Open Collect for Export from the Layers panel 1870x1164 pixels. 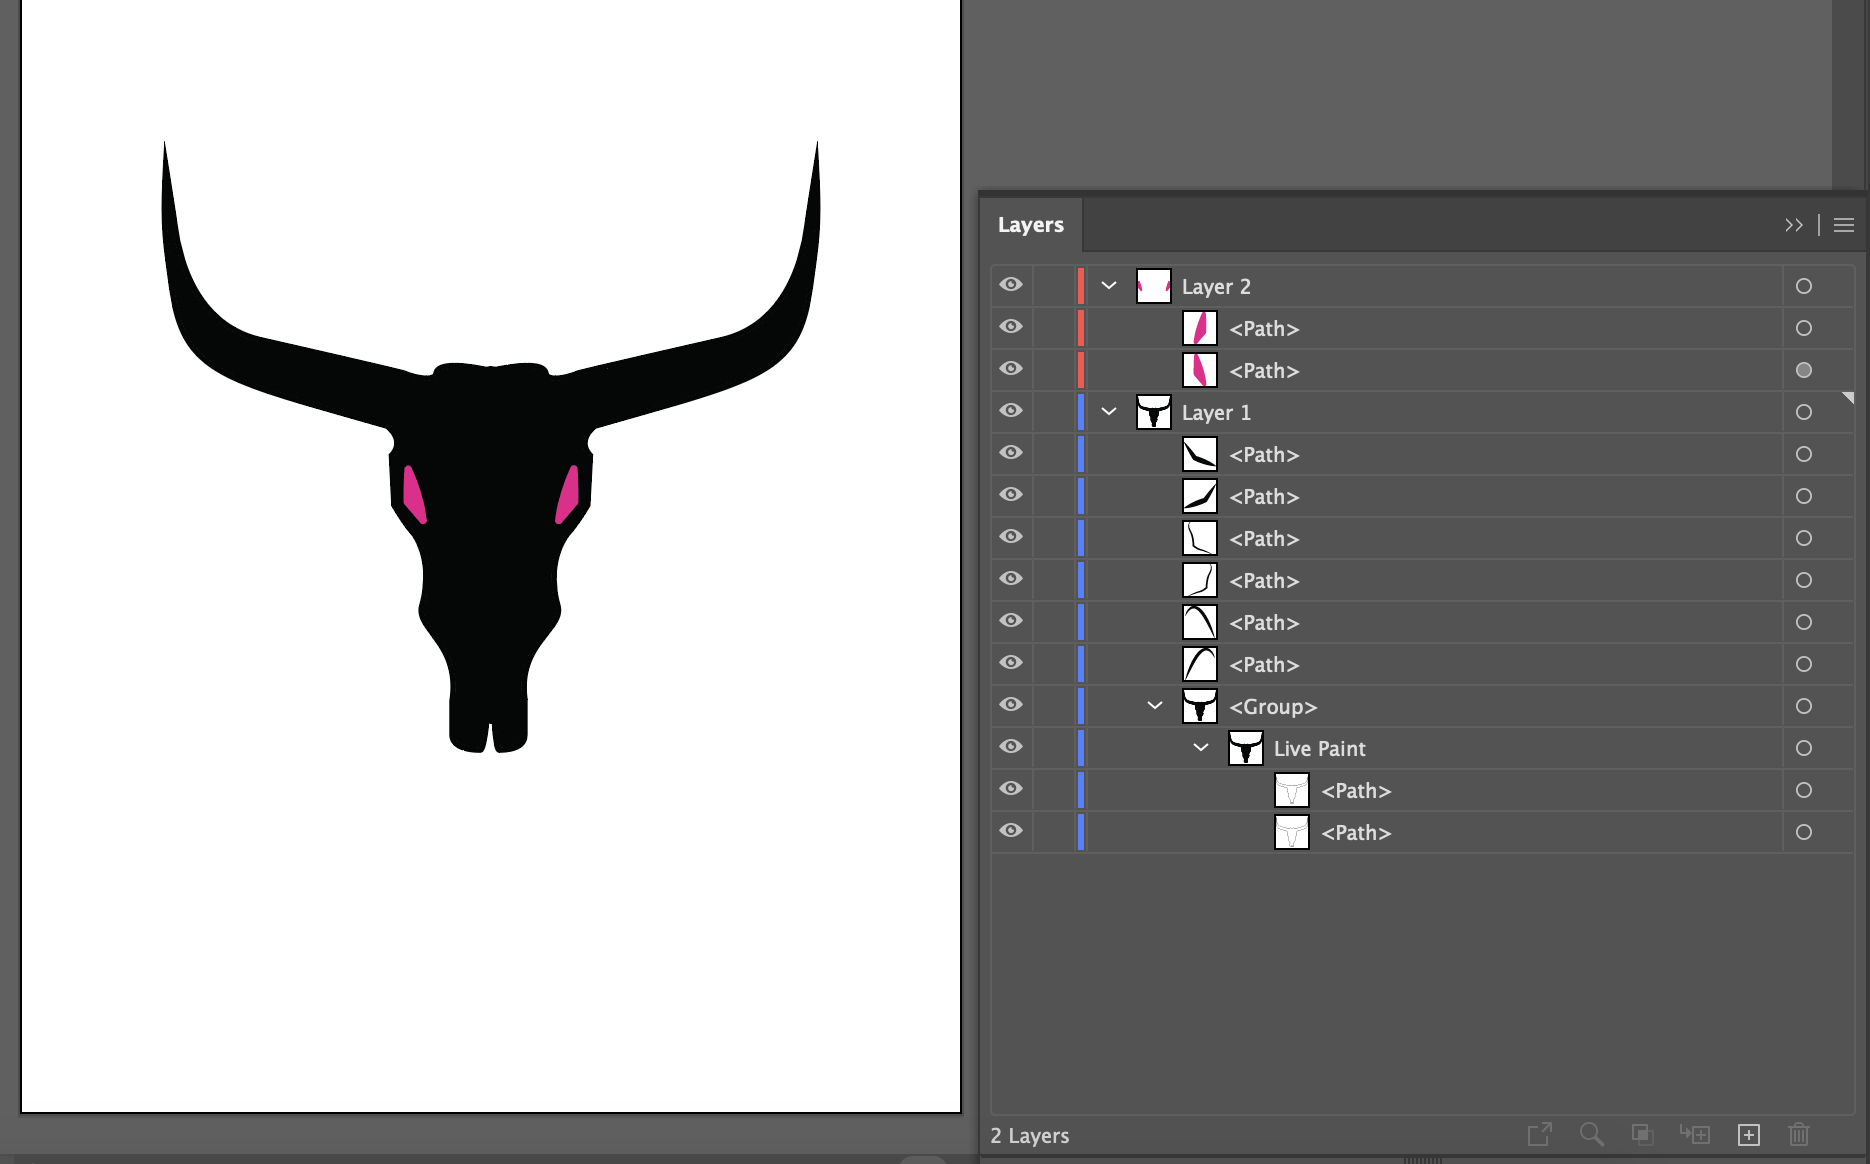1538,1135
